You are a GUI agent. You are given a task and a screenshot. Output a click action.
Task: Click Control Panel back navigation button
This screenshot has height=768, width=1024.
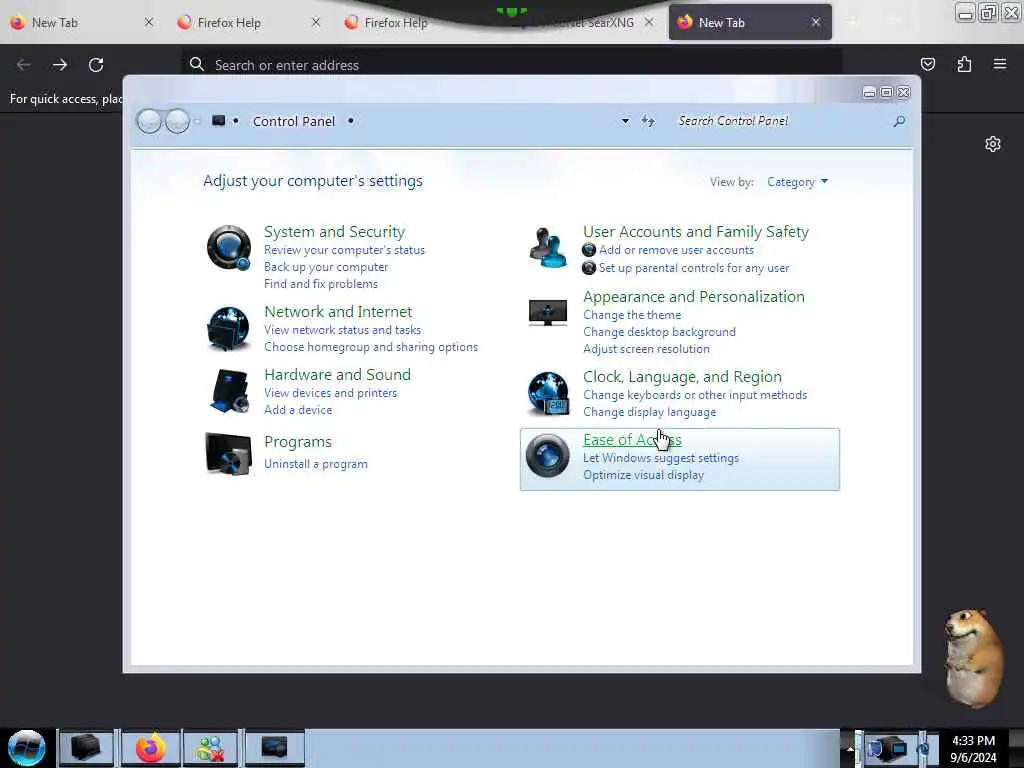pyautogui.click(x=149, y=121)
